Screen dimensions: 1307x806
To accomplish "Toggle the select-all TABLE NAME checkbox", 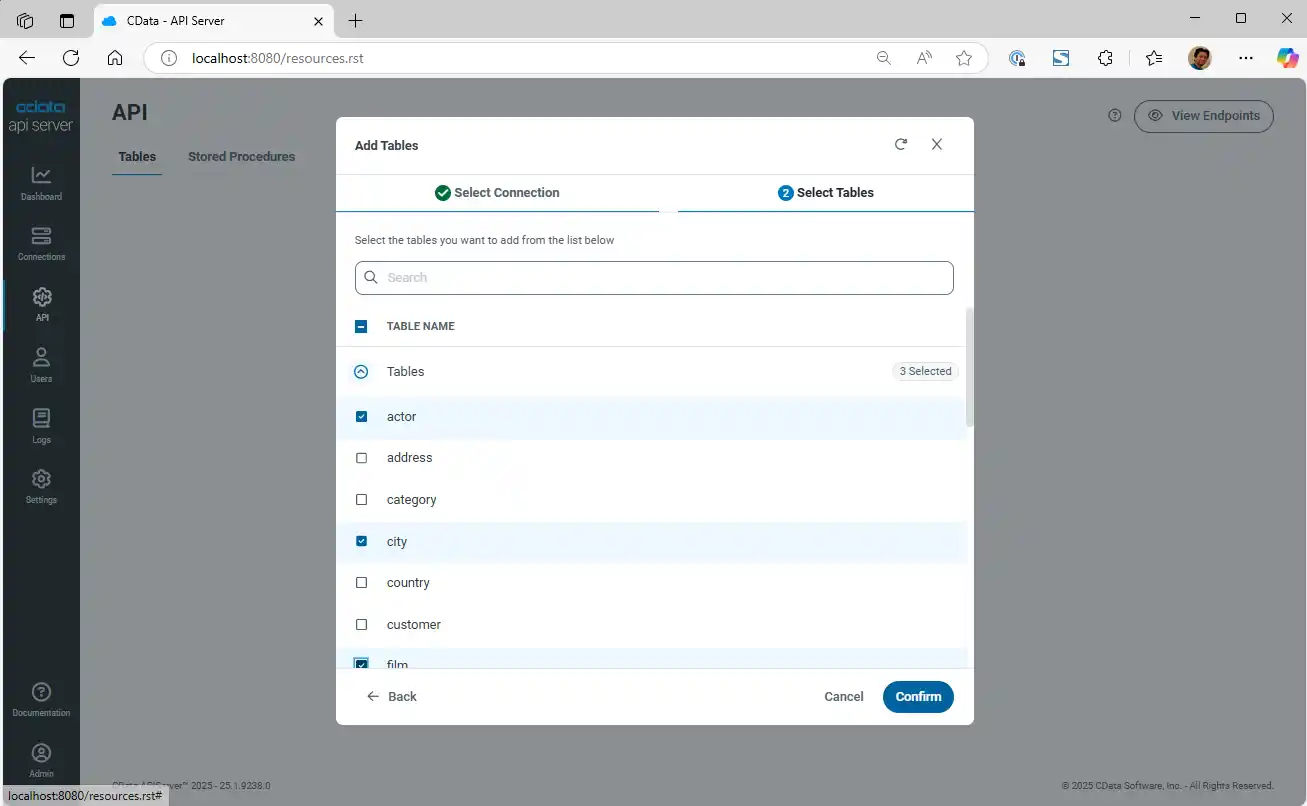I will [x=362, y=327].
